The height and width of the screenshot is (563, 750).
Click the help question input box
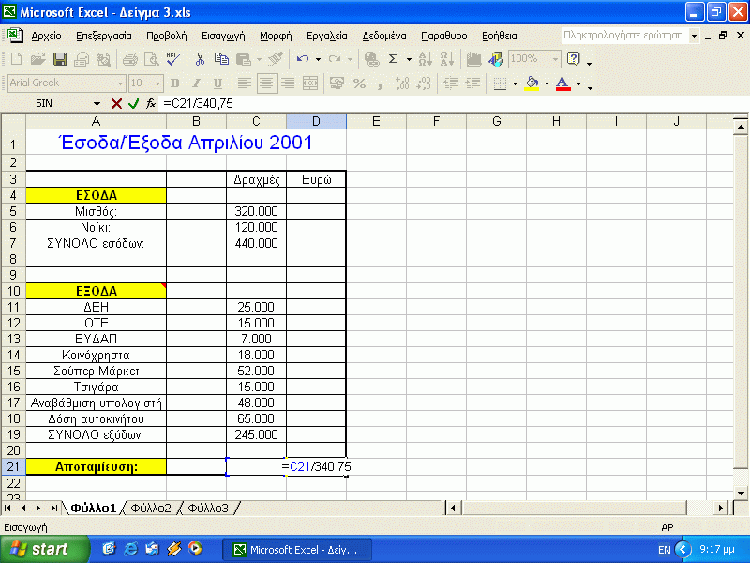pos(625,35)
